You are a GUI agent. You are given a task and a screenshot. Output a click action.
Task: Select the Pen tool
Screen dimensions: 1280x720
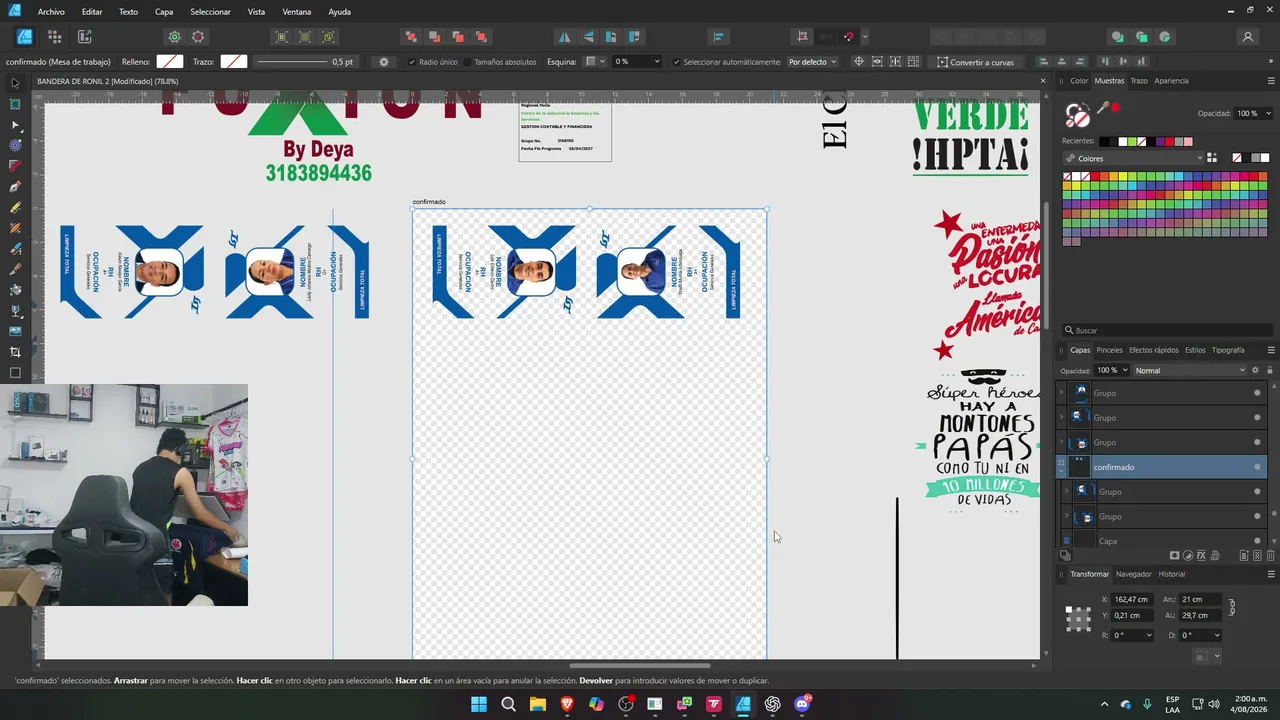pyautogui.click(x=15, y=187)
